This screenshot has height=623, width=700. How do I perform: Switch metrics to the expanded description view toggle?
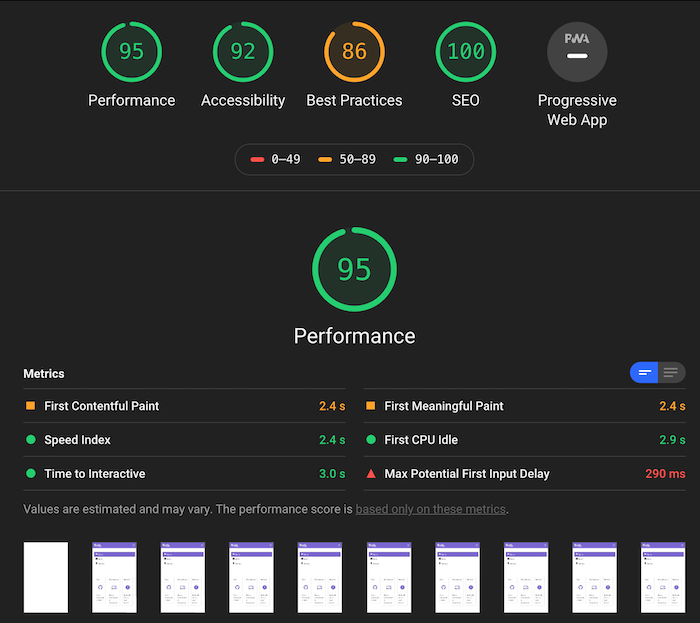click(x=671, y=373)
